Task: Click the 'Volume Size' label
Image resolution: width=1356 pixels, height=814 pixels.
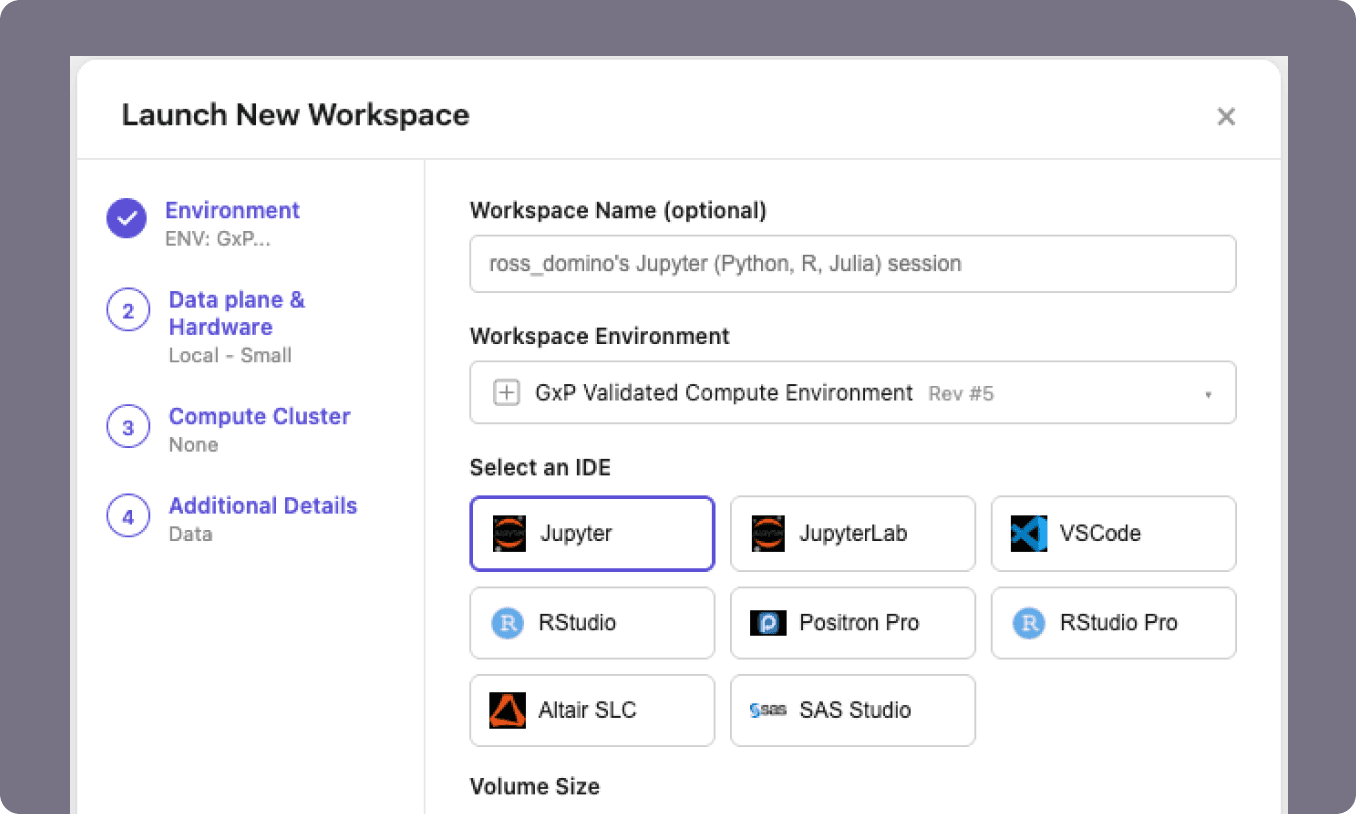Action: pyautogui.click(x=535, y=787)
